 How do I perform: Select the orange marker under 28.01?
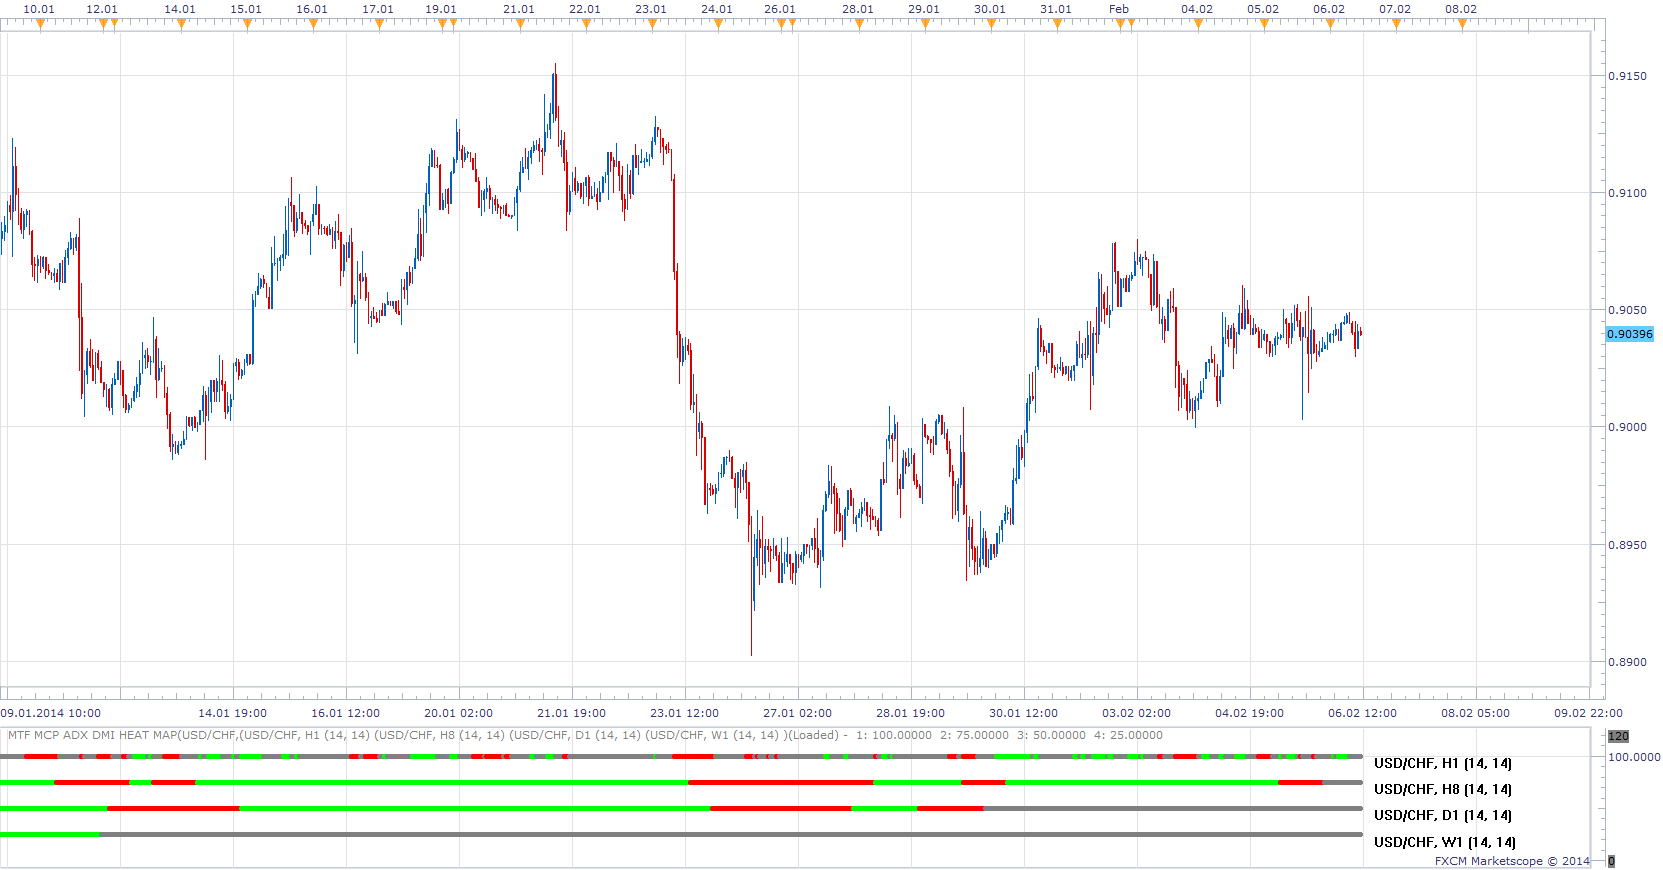[859, 25]
